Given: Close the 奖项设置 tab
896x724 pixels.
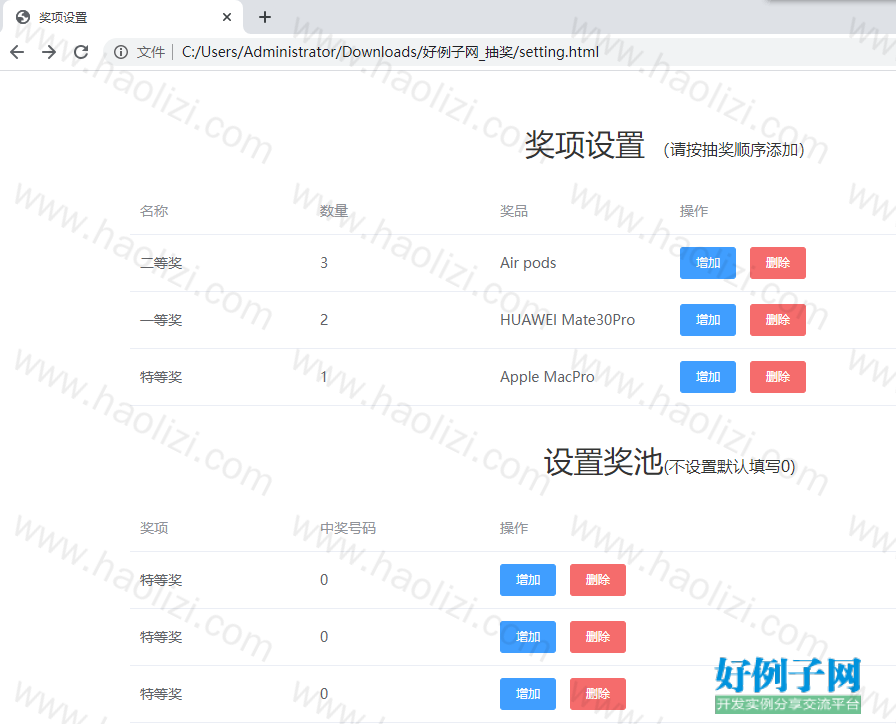Looking at the screenshot, I should pyautogui.click(x=227, y=17).
